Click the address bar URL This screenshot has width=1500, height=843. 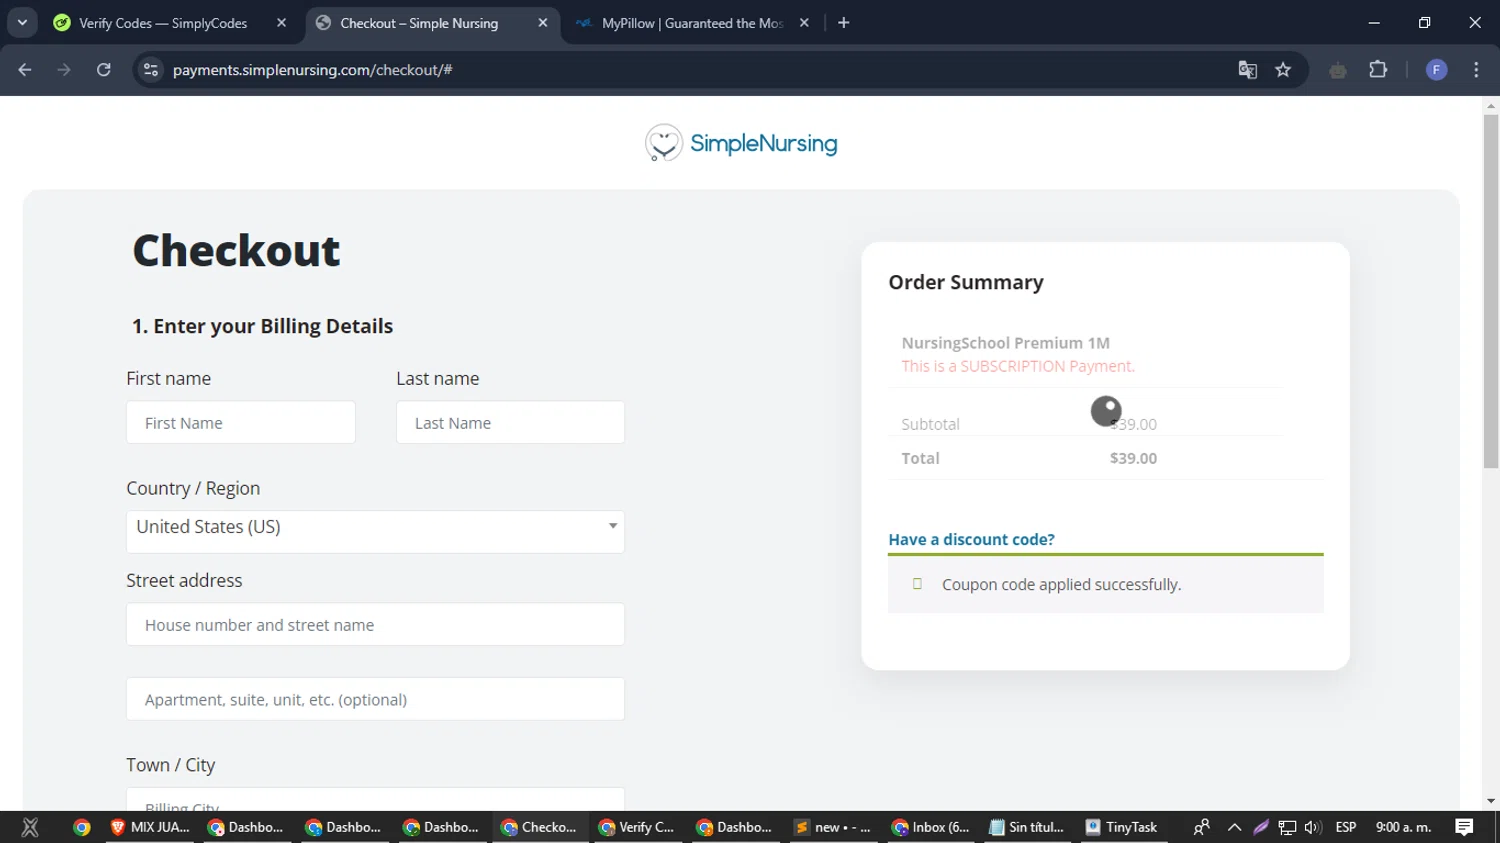[313, 70]
